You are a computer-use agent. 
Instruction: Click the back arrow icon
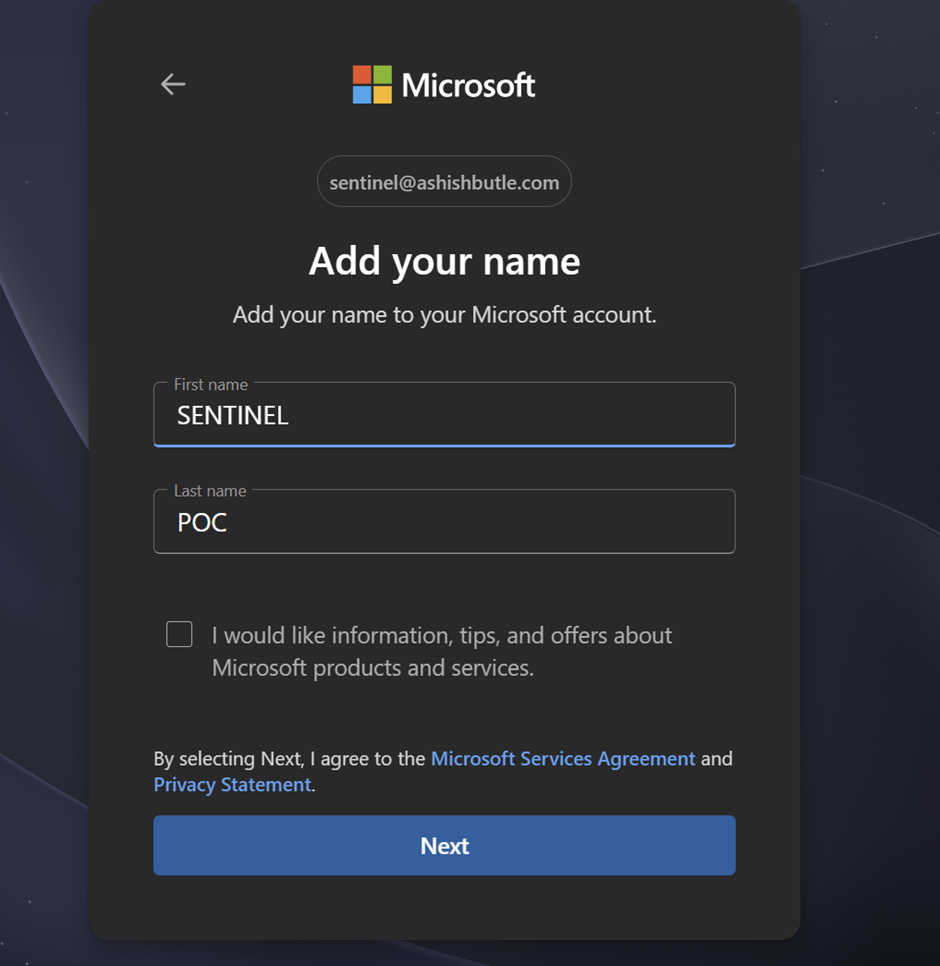coord(173,85)
